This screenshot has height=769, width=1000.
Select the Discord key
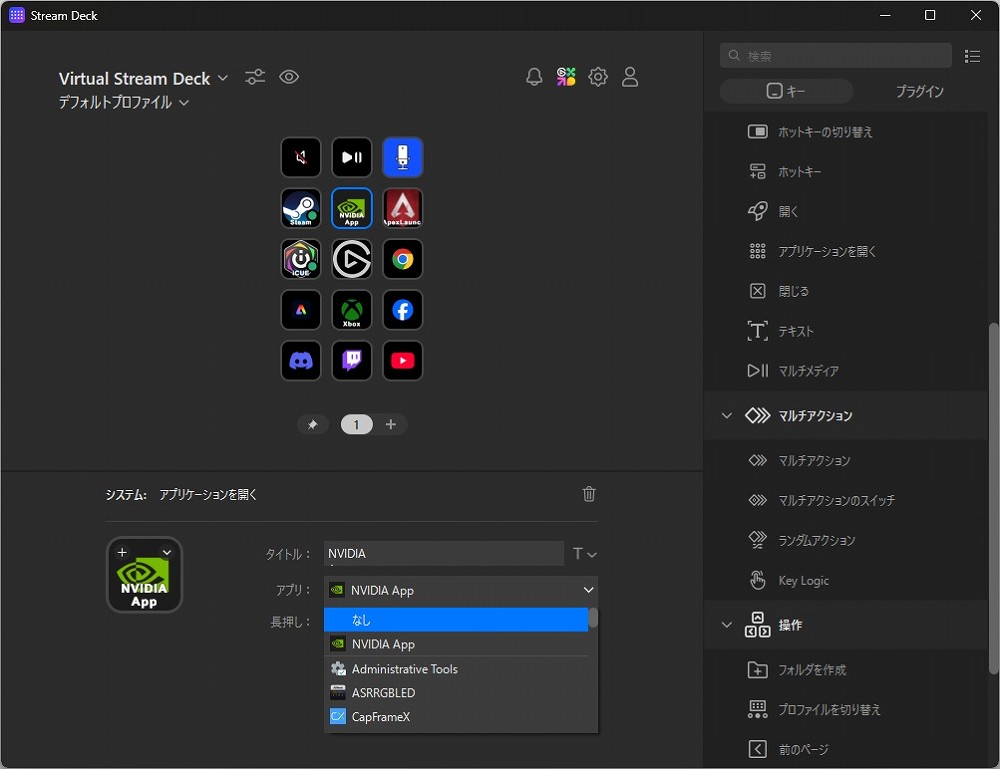point(301,361)
